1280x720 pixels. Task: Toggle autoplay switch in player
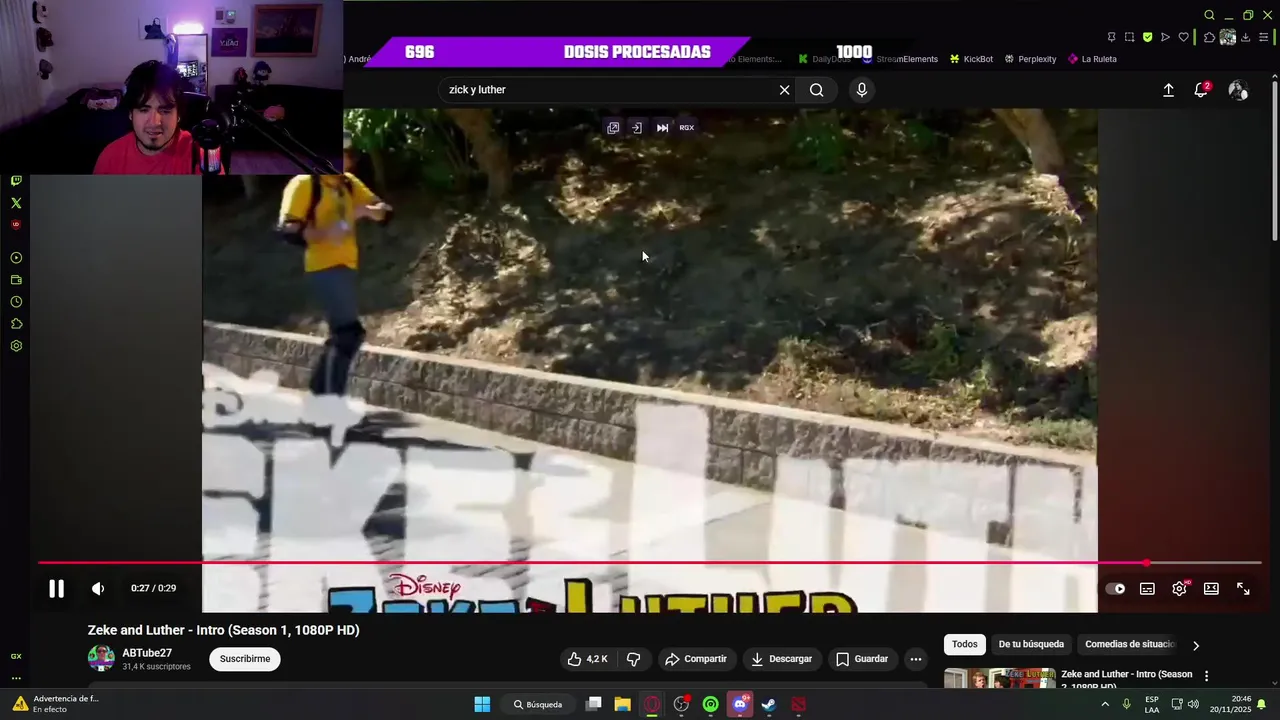click(1115, 589)
